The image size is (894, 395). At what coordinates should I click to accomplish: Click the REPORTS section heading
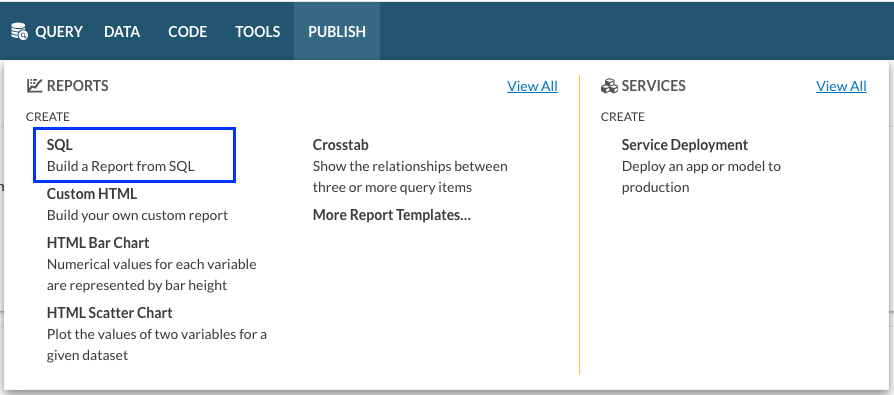pyautogui.click(x=78, y=86)
